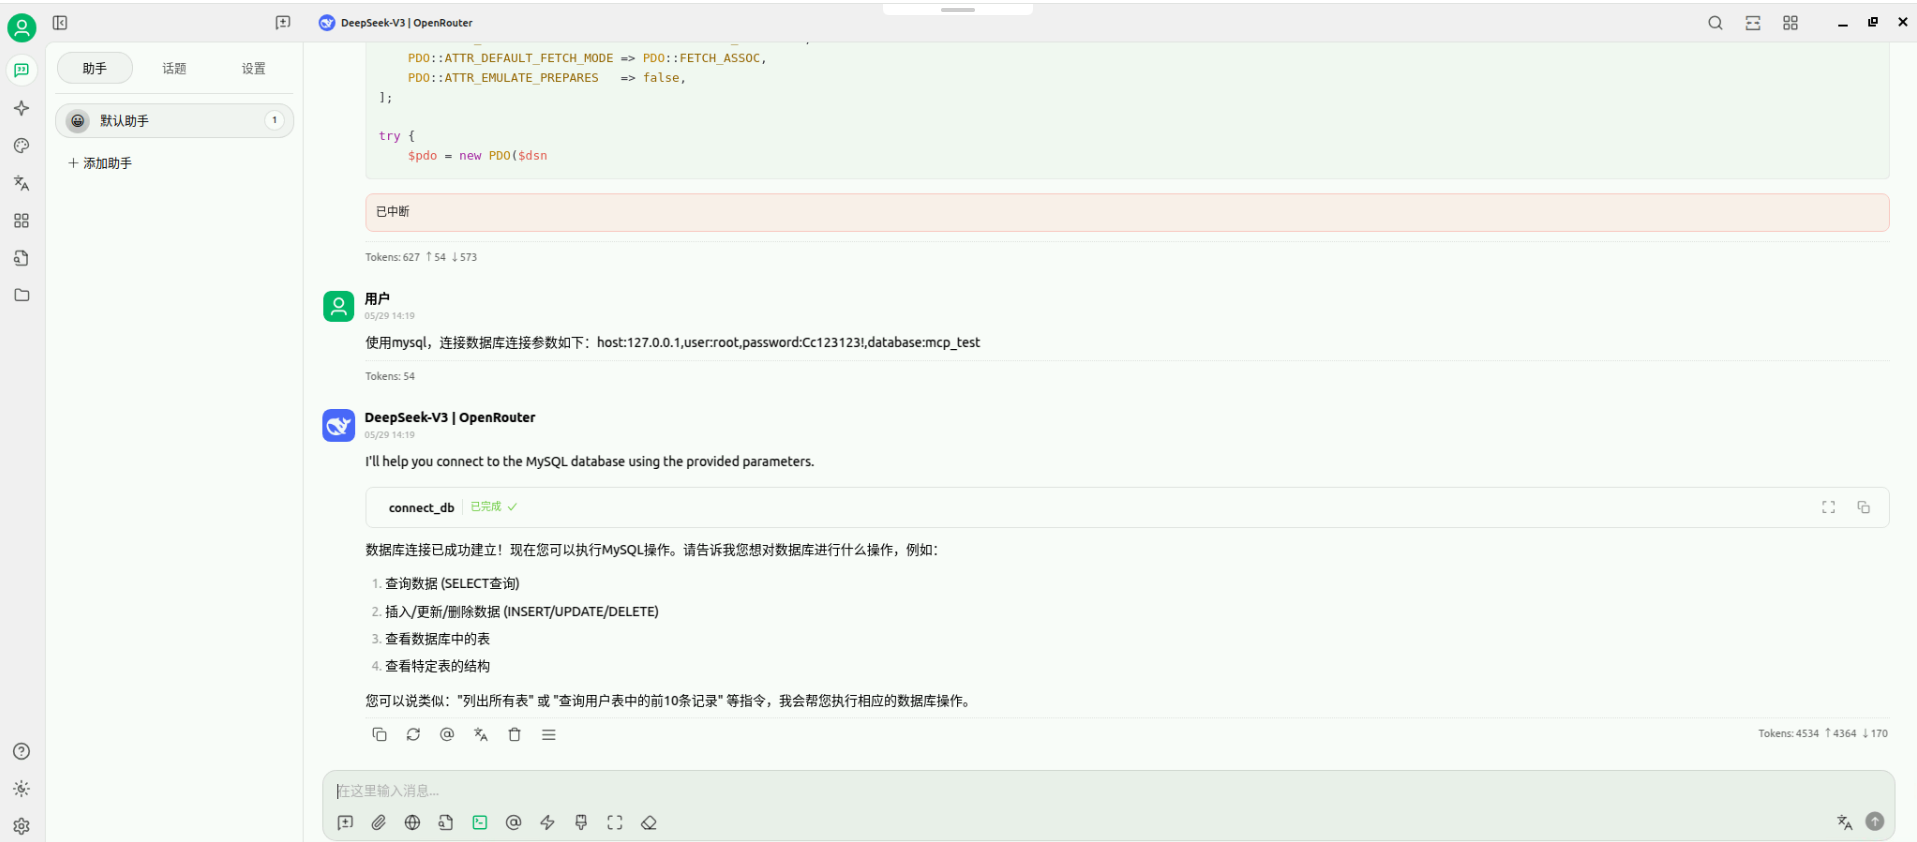This screenshot has width=1917, height=842.
Task: Click the 用户 avatar in the chat
Action: click(339, 306)
